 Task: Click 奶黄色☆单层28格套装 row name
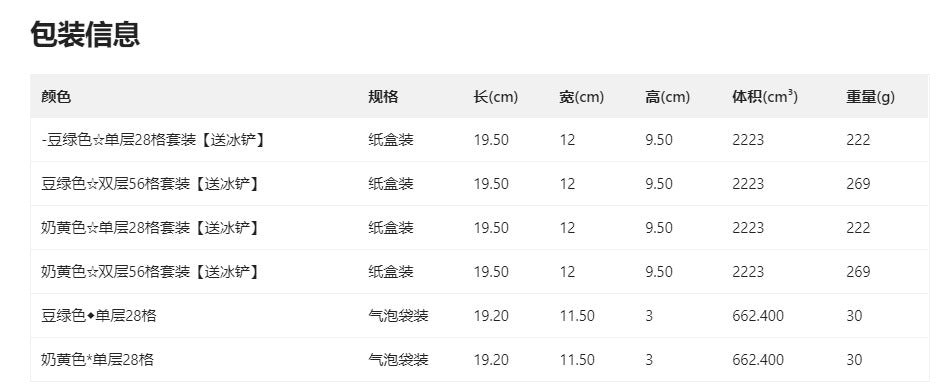pyautogui.click(x=150, y=228)
